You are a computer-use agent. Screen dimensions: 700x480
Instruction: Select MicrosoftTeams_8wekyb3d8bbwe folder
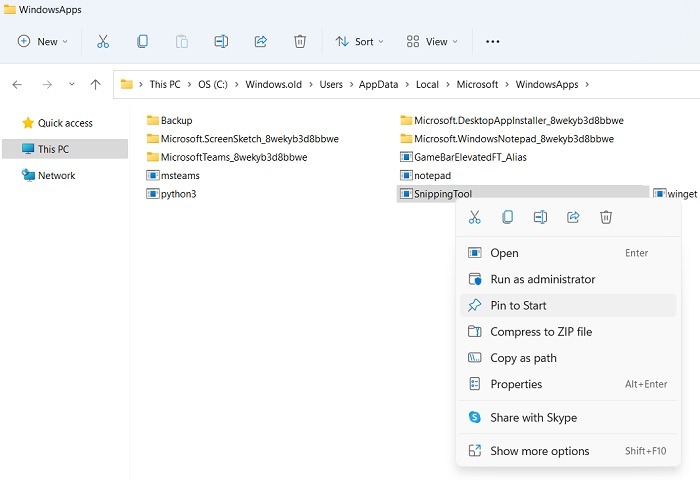click(227, 157)
